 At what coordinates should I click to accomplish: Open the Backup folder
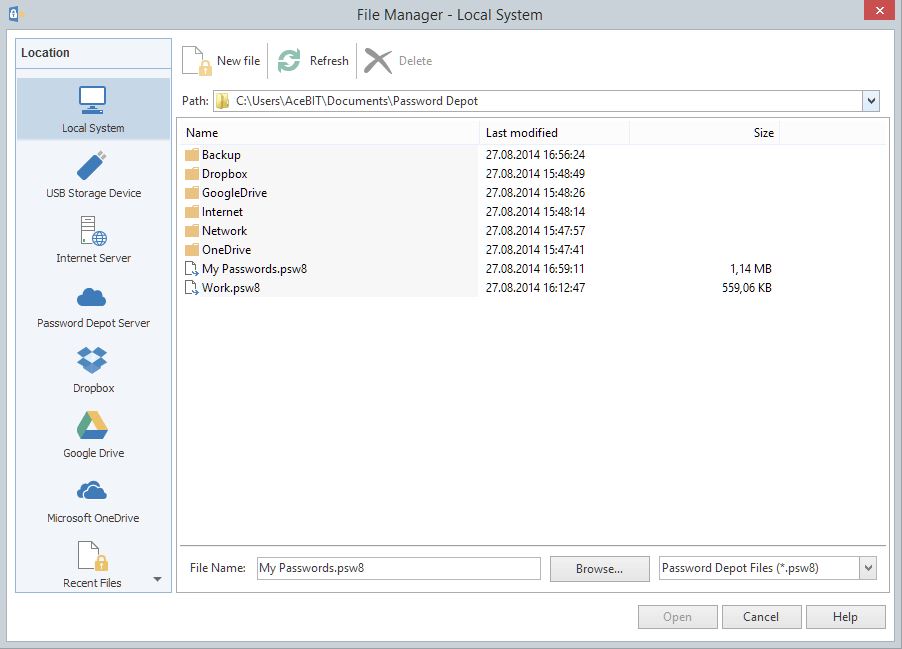(x=222, y=155)
